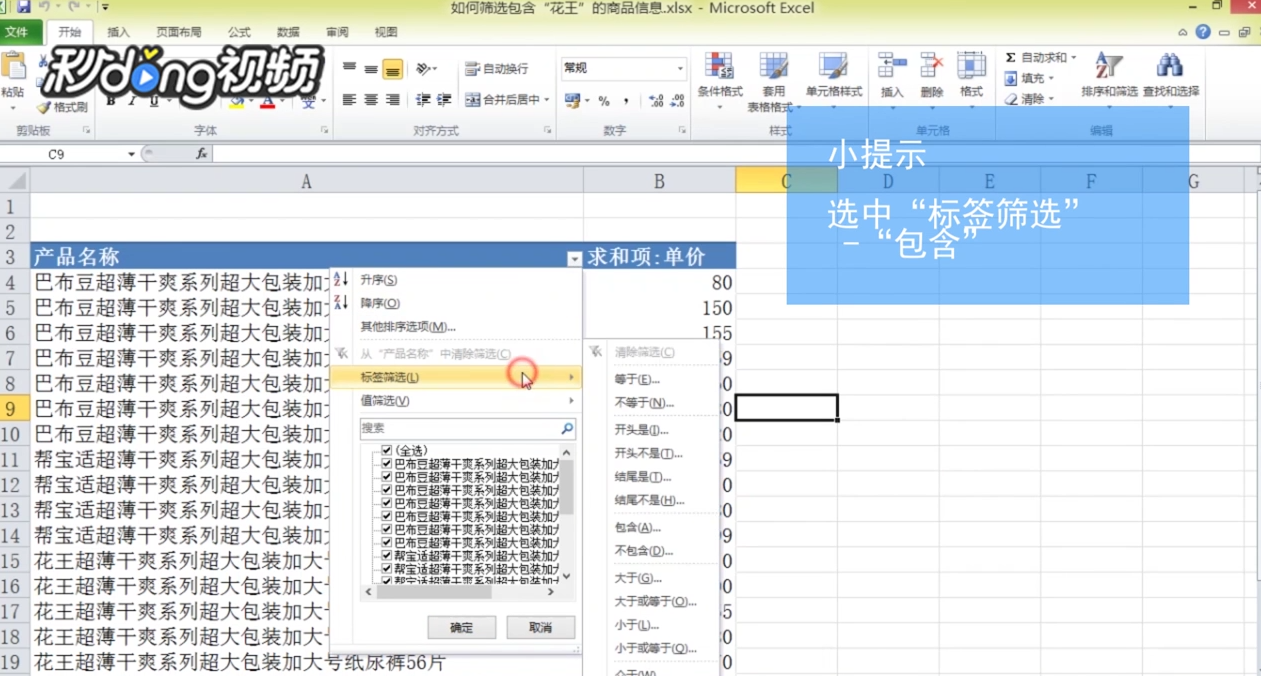Open 套用表格格式 table styles
This screenshot has height=676, width=1261.
773,80
